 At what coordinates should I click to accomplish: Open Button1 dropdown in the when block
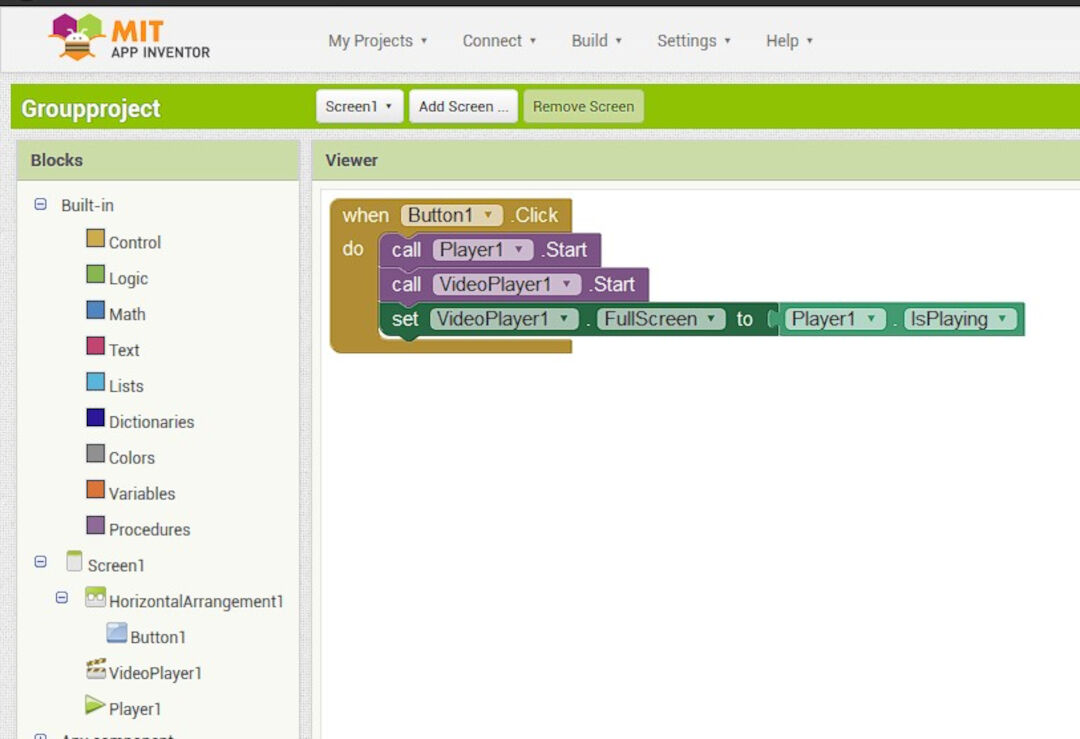(451, 215)
